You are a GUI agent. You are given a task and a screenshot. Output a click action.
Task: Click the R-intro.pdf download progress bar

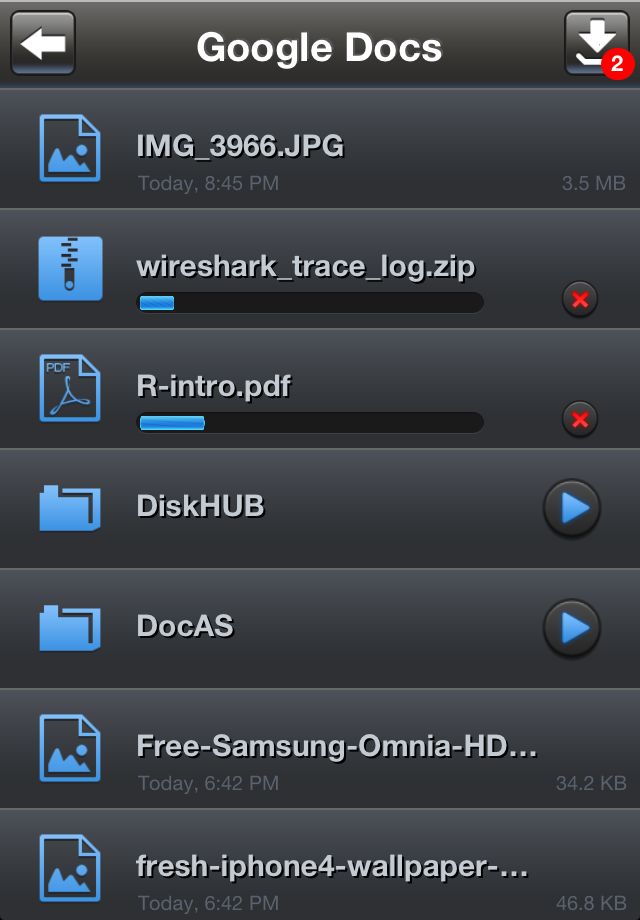point(310,422)
